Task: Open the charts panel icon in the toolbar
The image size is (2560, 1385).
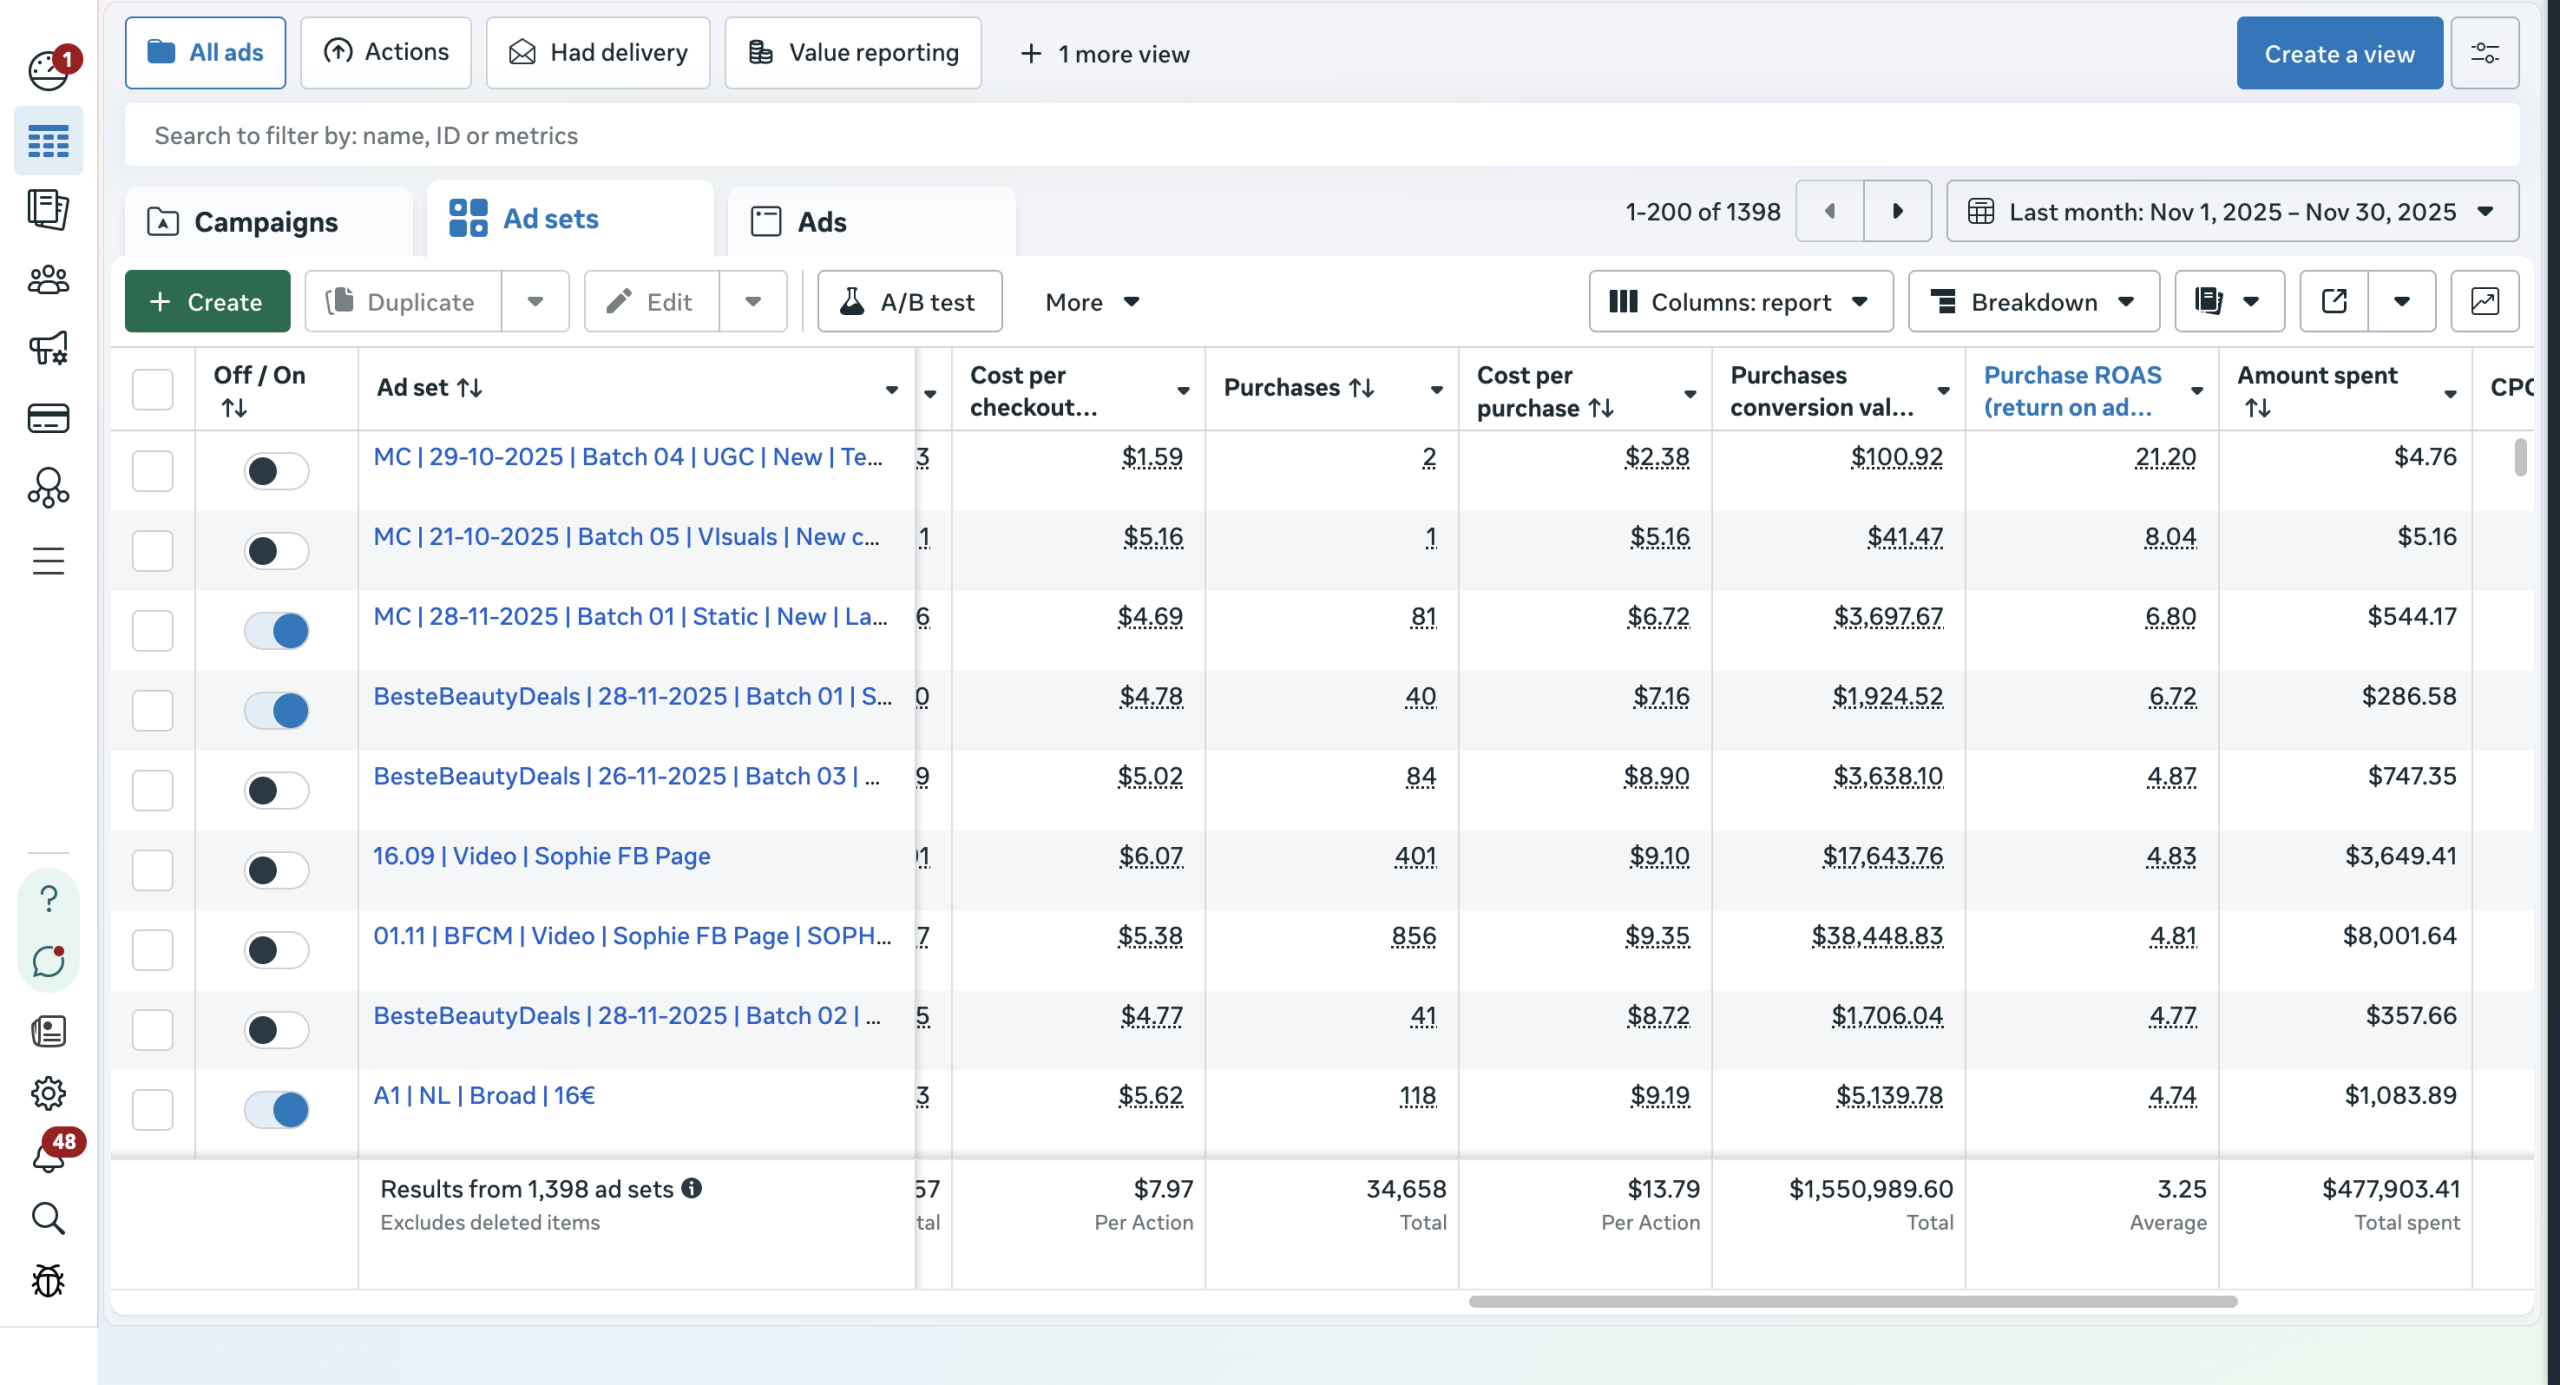Action: click(x=2484, y=301)
